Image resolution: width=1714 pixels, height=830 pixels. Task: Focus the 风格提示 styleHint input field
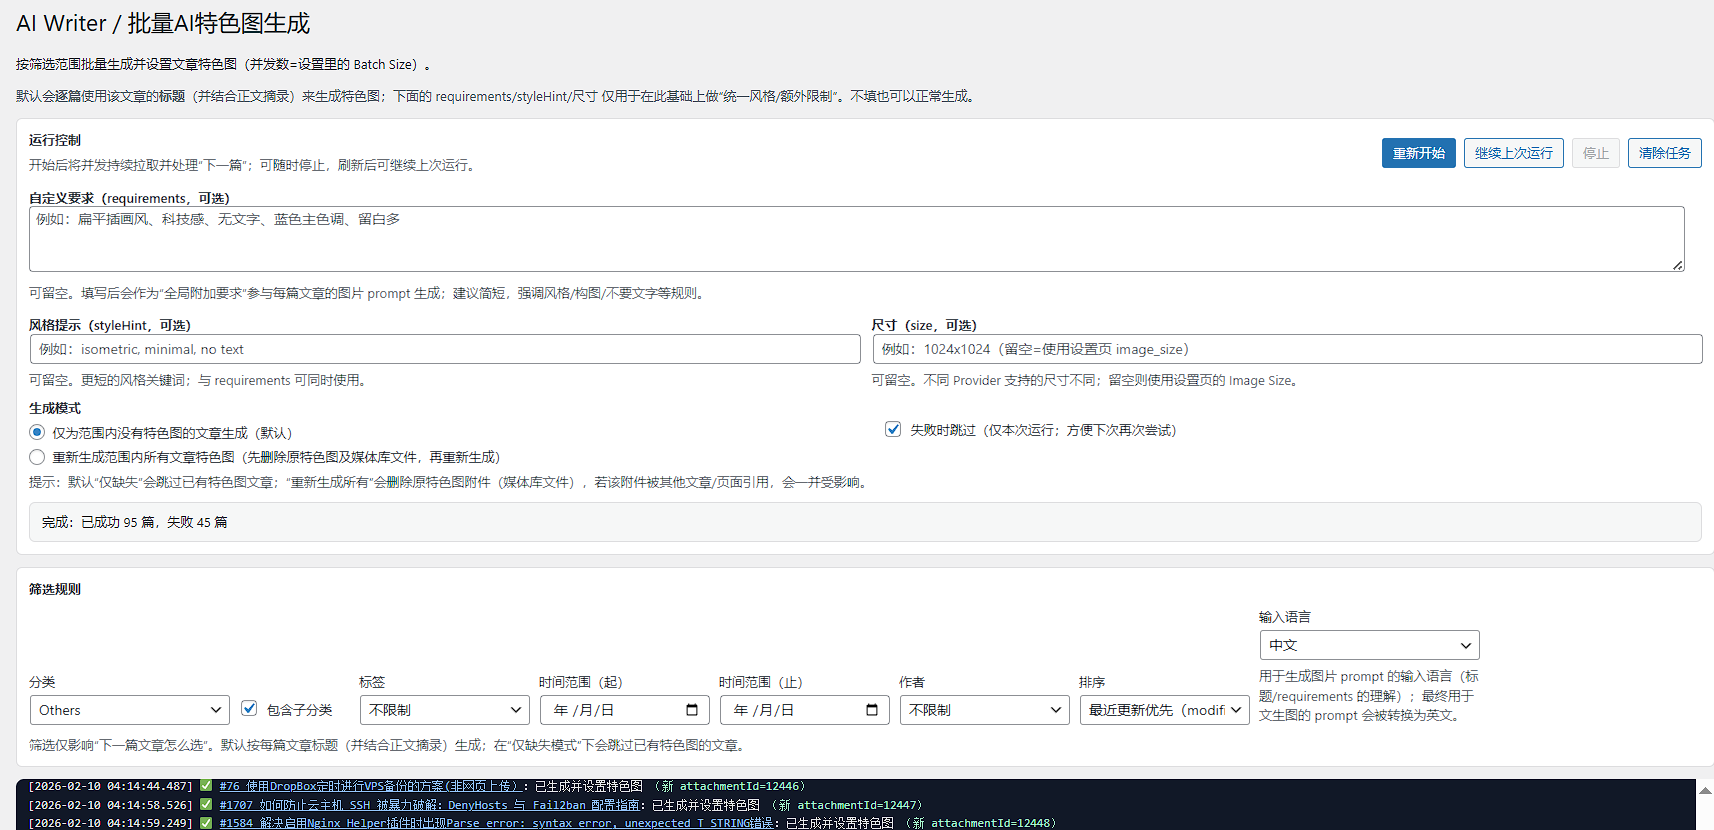tap(445, 349)
